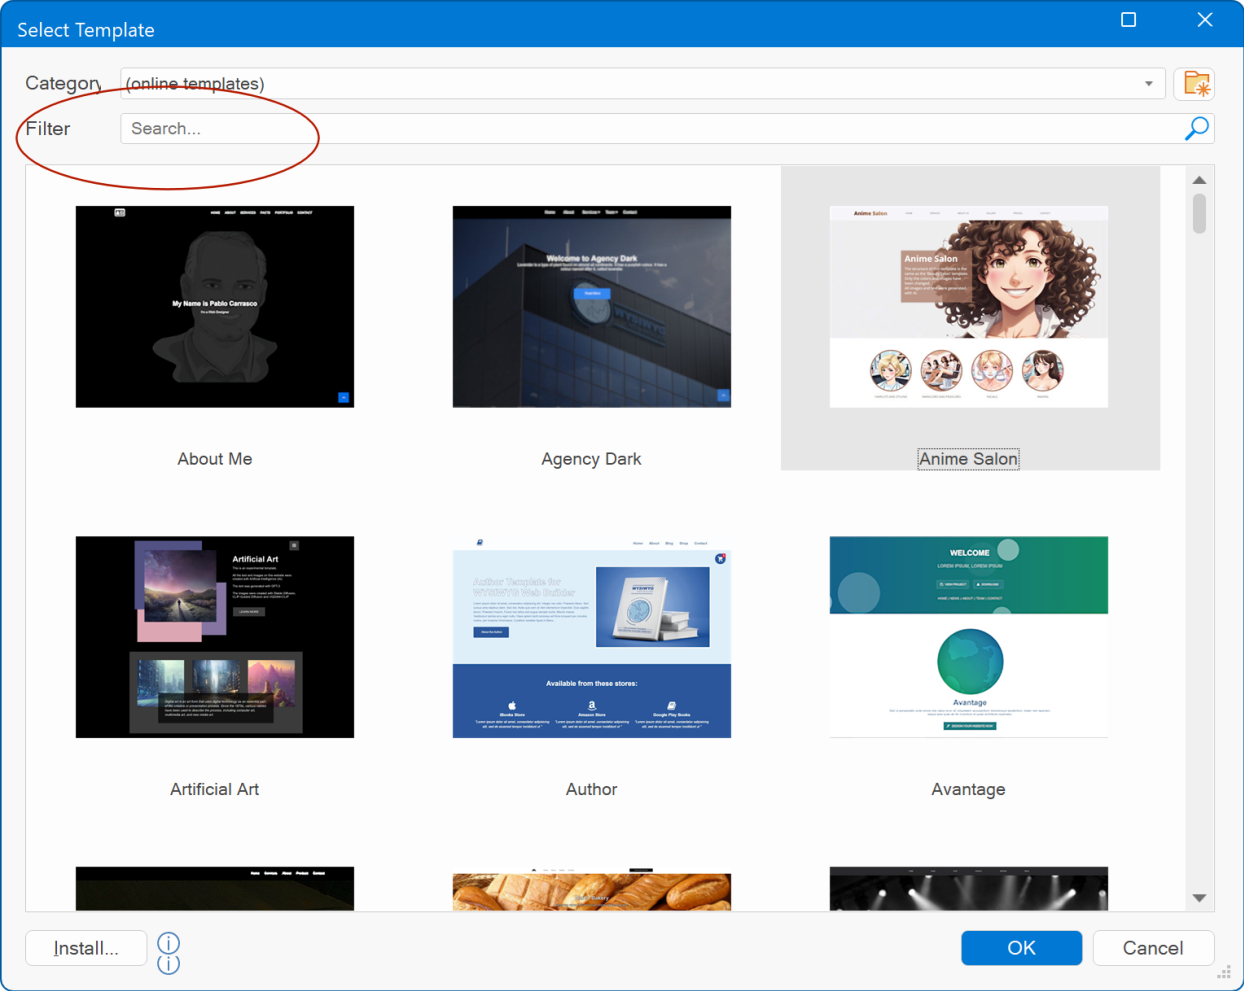Open the Install... button
The height and width of the screenshot is (992, 1245).
click(86, 948)
